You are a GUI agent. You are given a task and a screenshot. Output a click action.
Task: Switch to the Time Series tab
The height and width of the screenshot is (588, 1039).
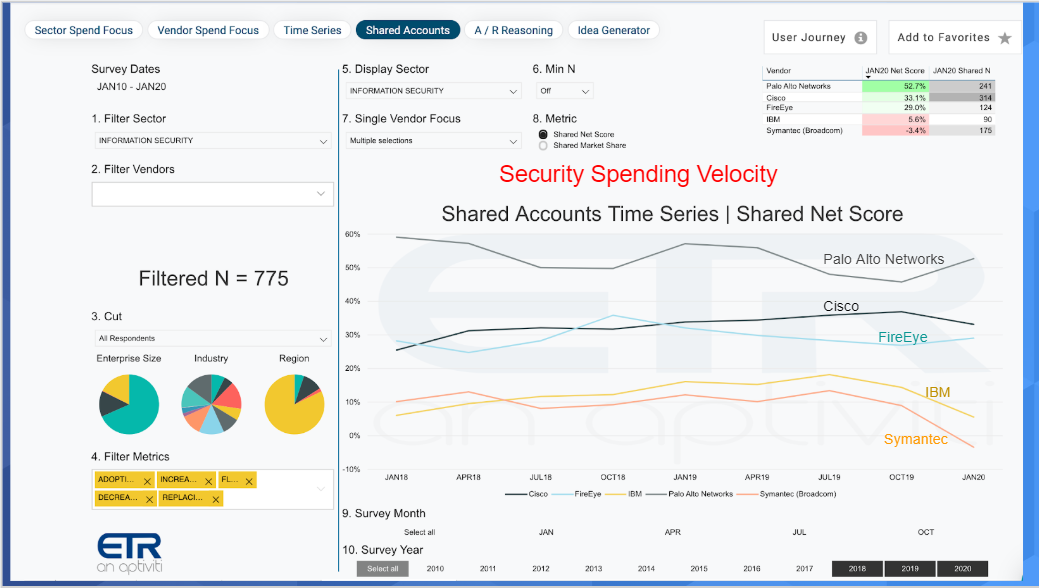pos(312,30)
